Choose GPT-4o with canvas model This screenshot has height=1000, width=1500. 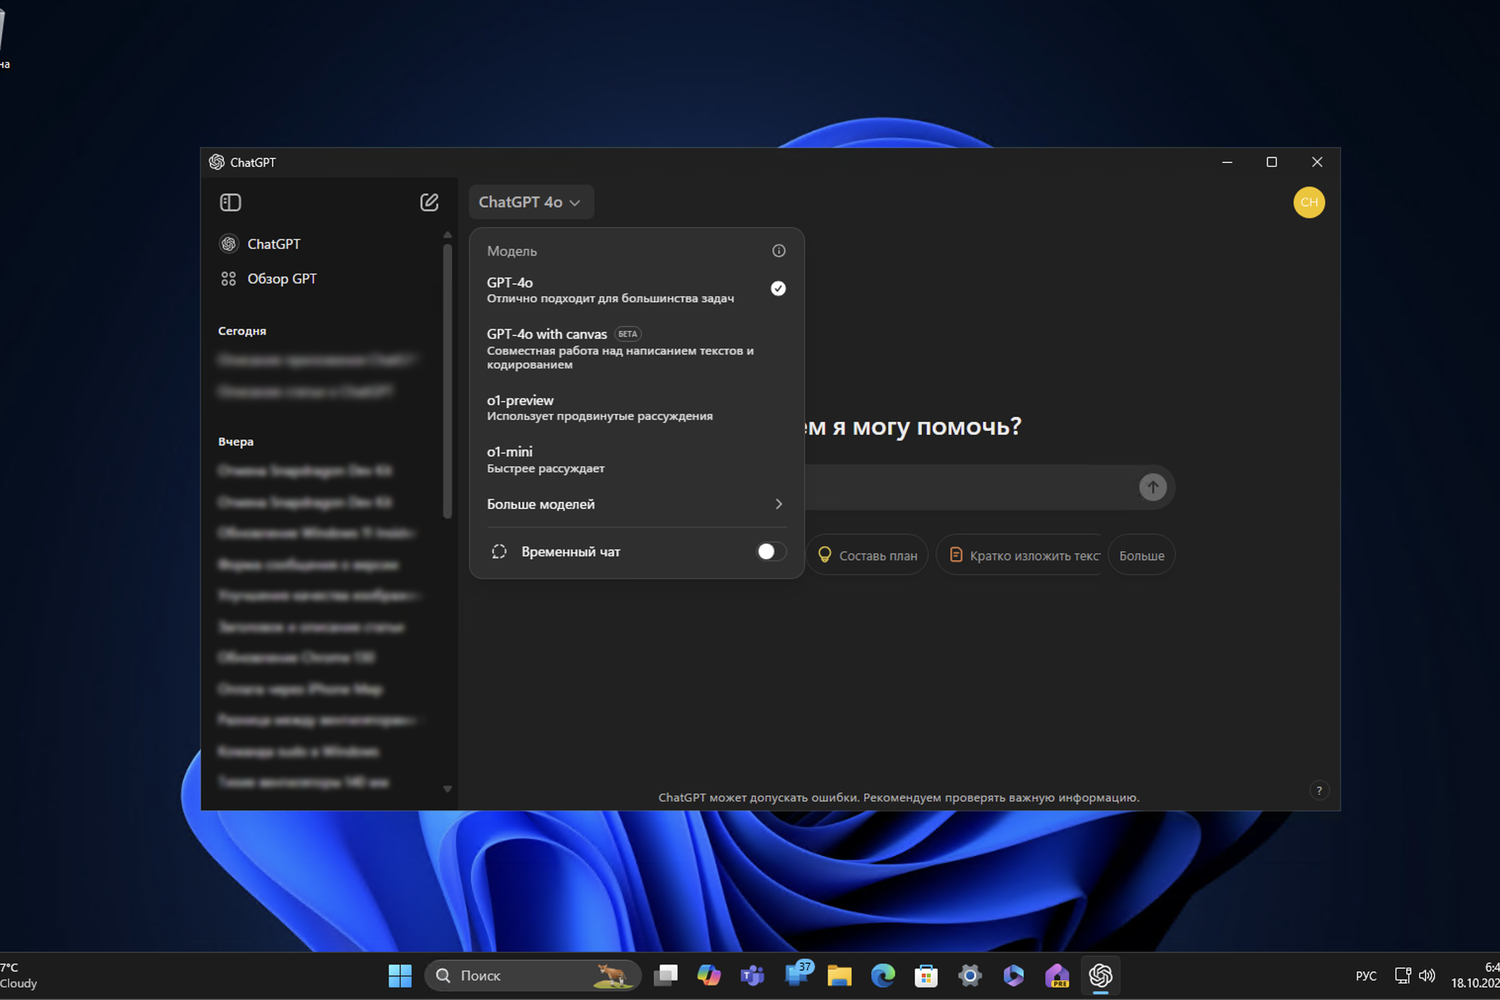point(637,348)
